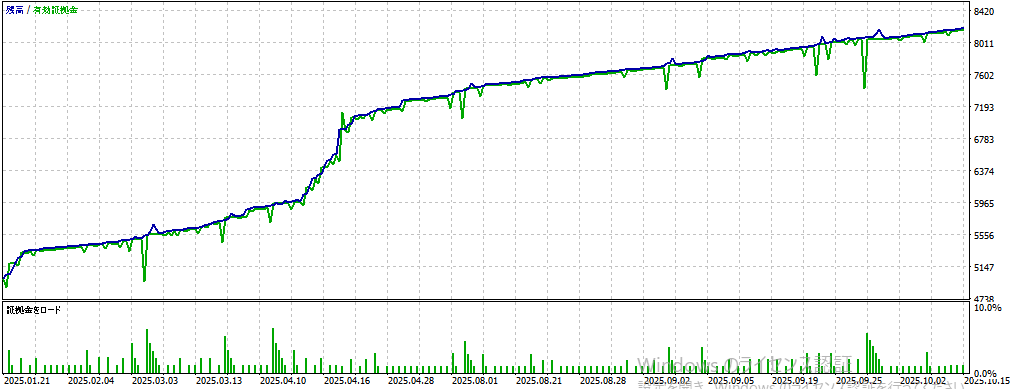The width and height of the screenshot is (1013, 389).
Task: Click the 2025.04.16 date label
Action: 348,381
